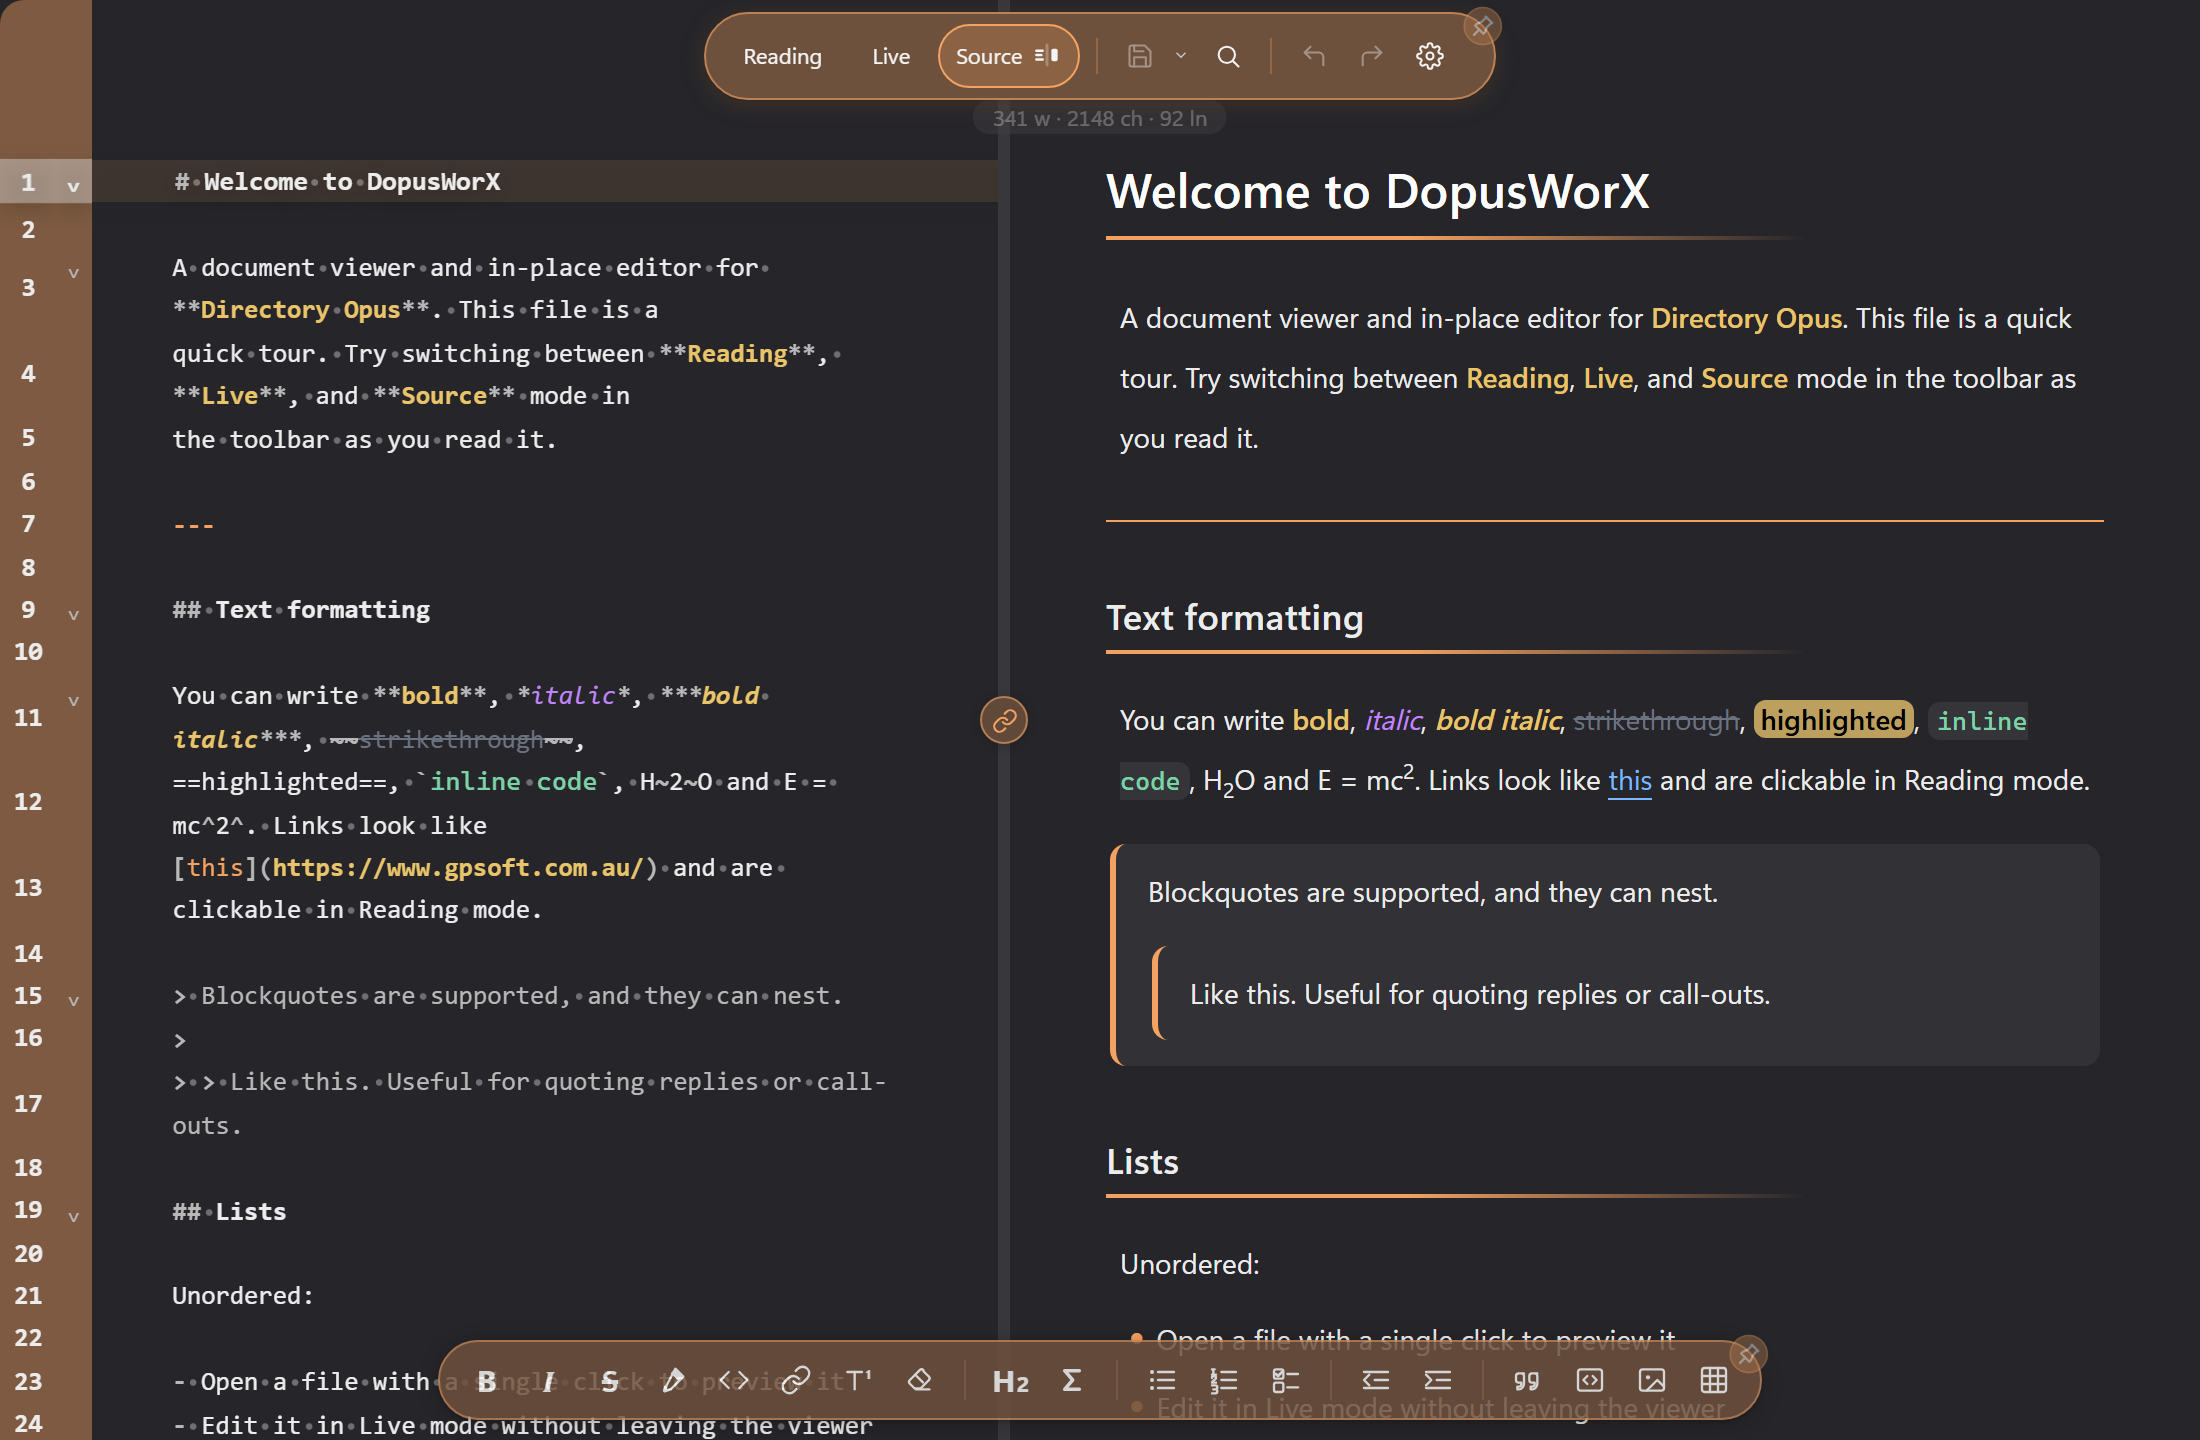Insert a task checklist

(x=1286, y=1381)
